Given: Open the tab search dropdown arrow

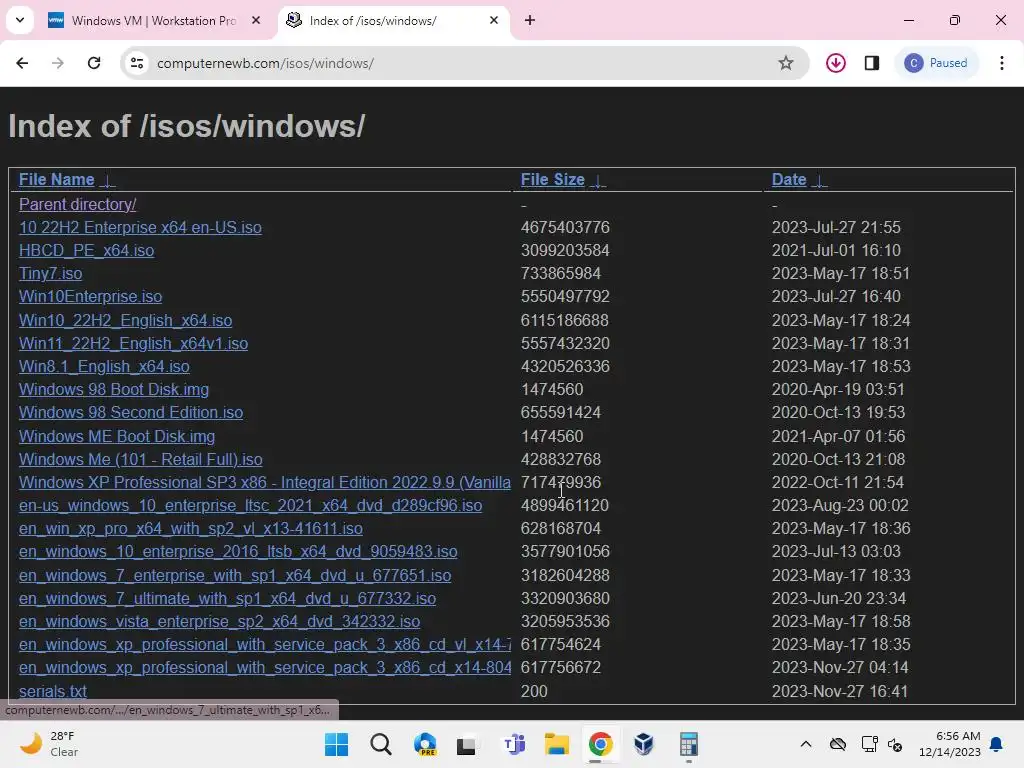Looking at the screenshot, I should 20,20.
